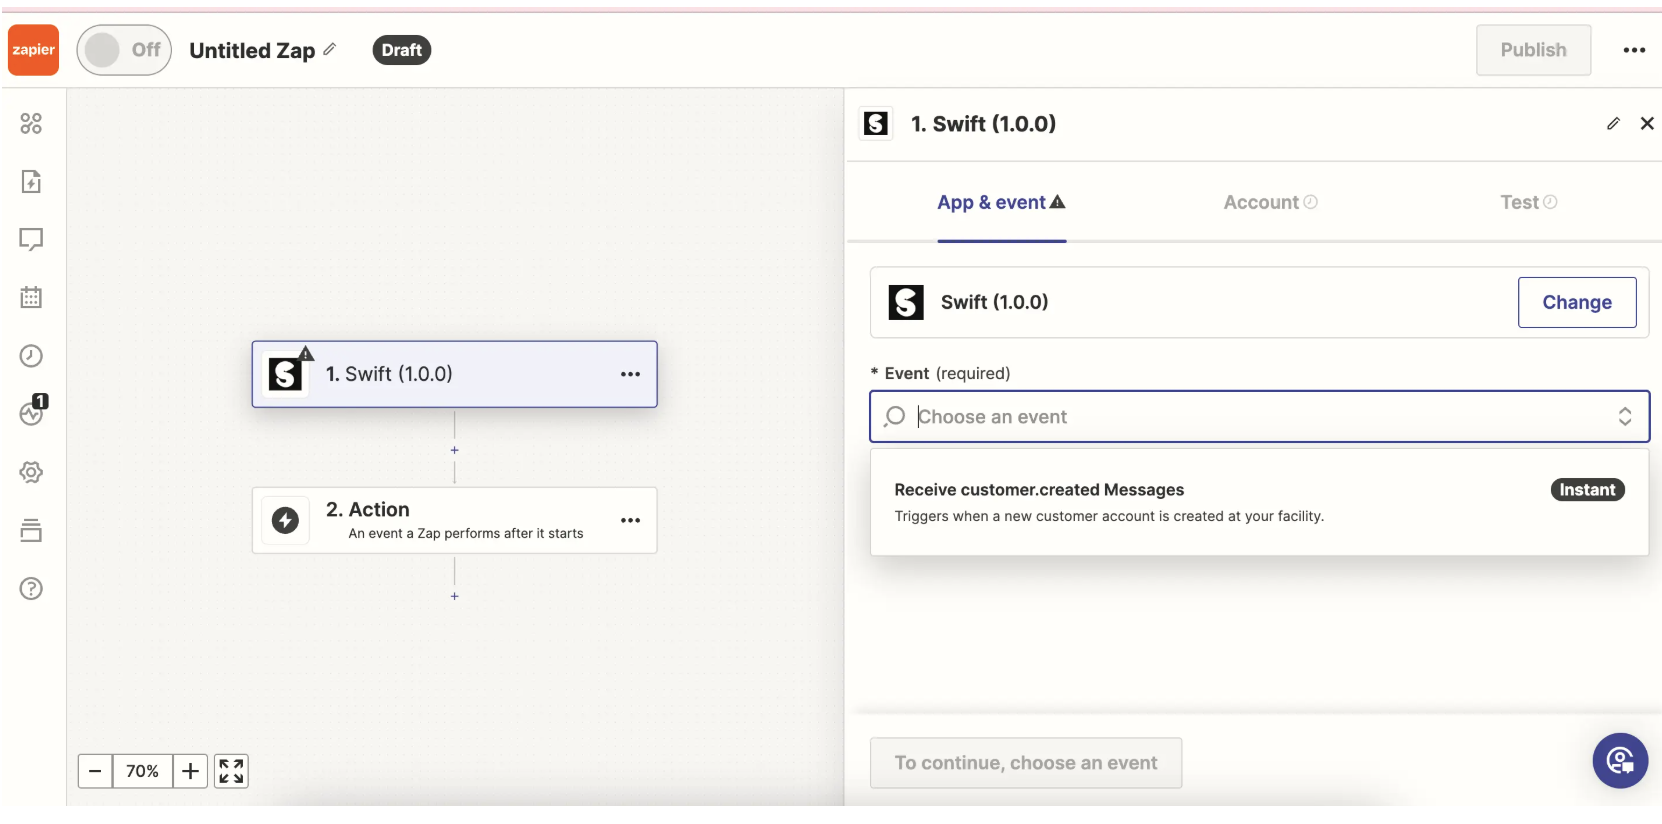Viewport: 1662px width, 824px height.
Task: Click the fit-to-view expand icon
Action: coord(231,771)
